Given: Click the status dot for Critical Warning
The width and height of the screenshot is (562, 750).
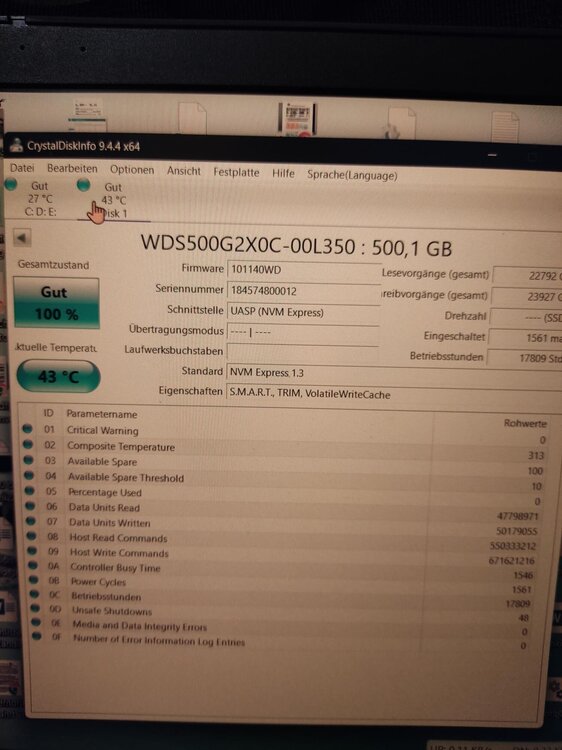Looking at the screenshot, I should click(27, 429).
